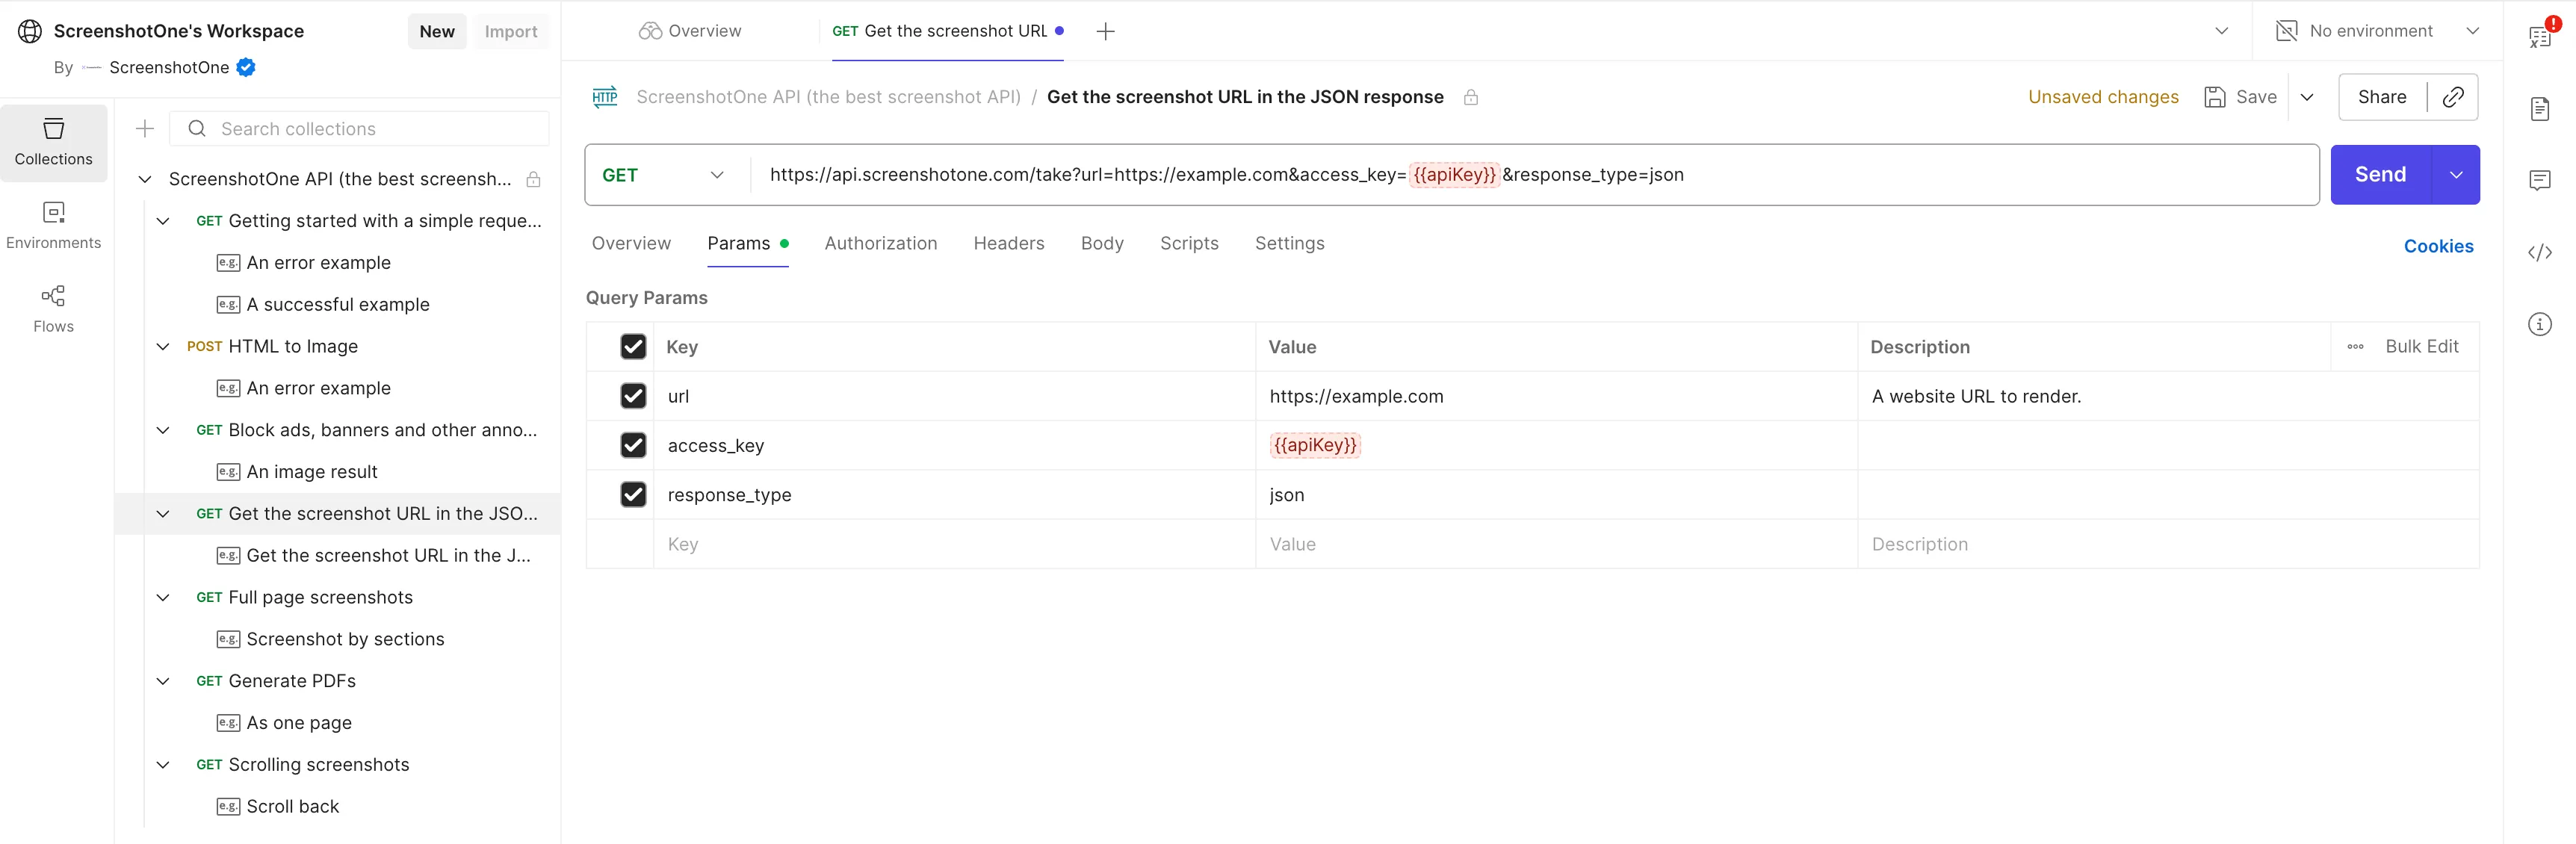This screenshot has height=844, width=2576.
Task: Click the Send button
Action: pos(2381,174)
